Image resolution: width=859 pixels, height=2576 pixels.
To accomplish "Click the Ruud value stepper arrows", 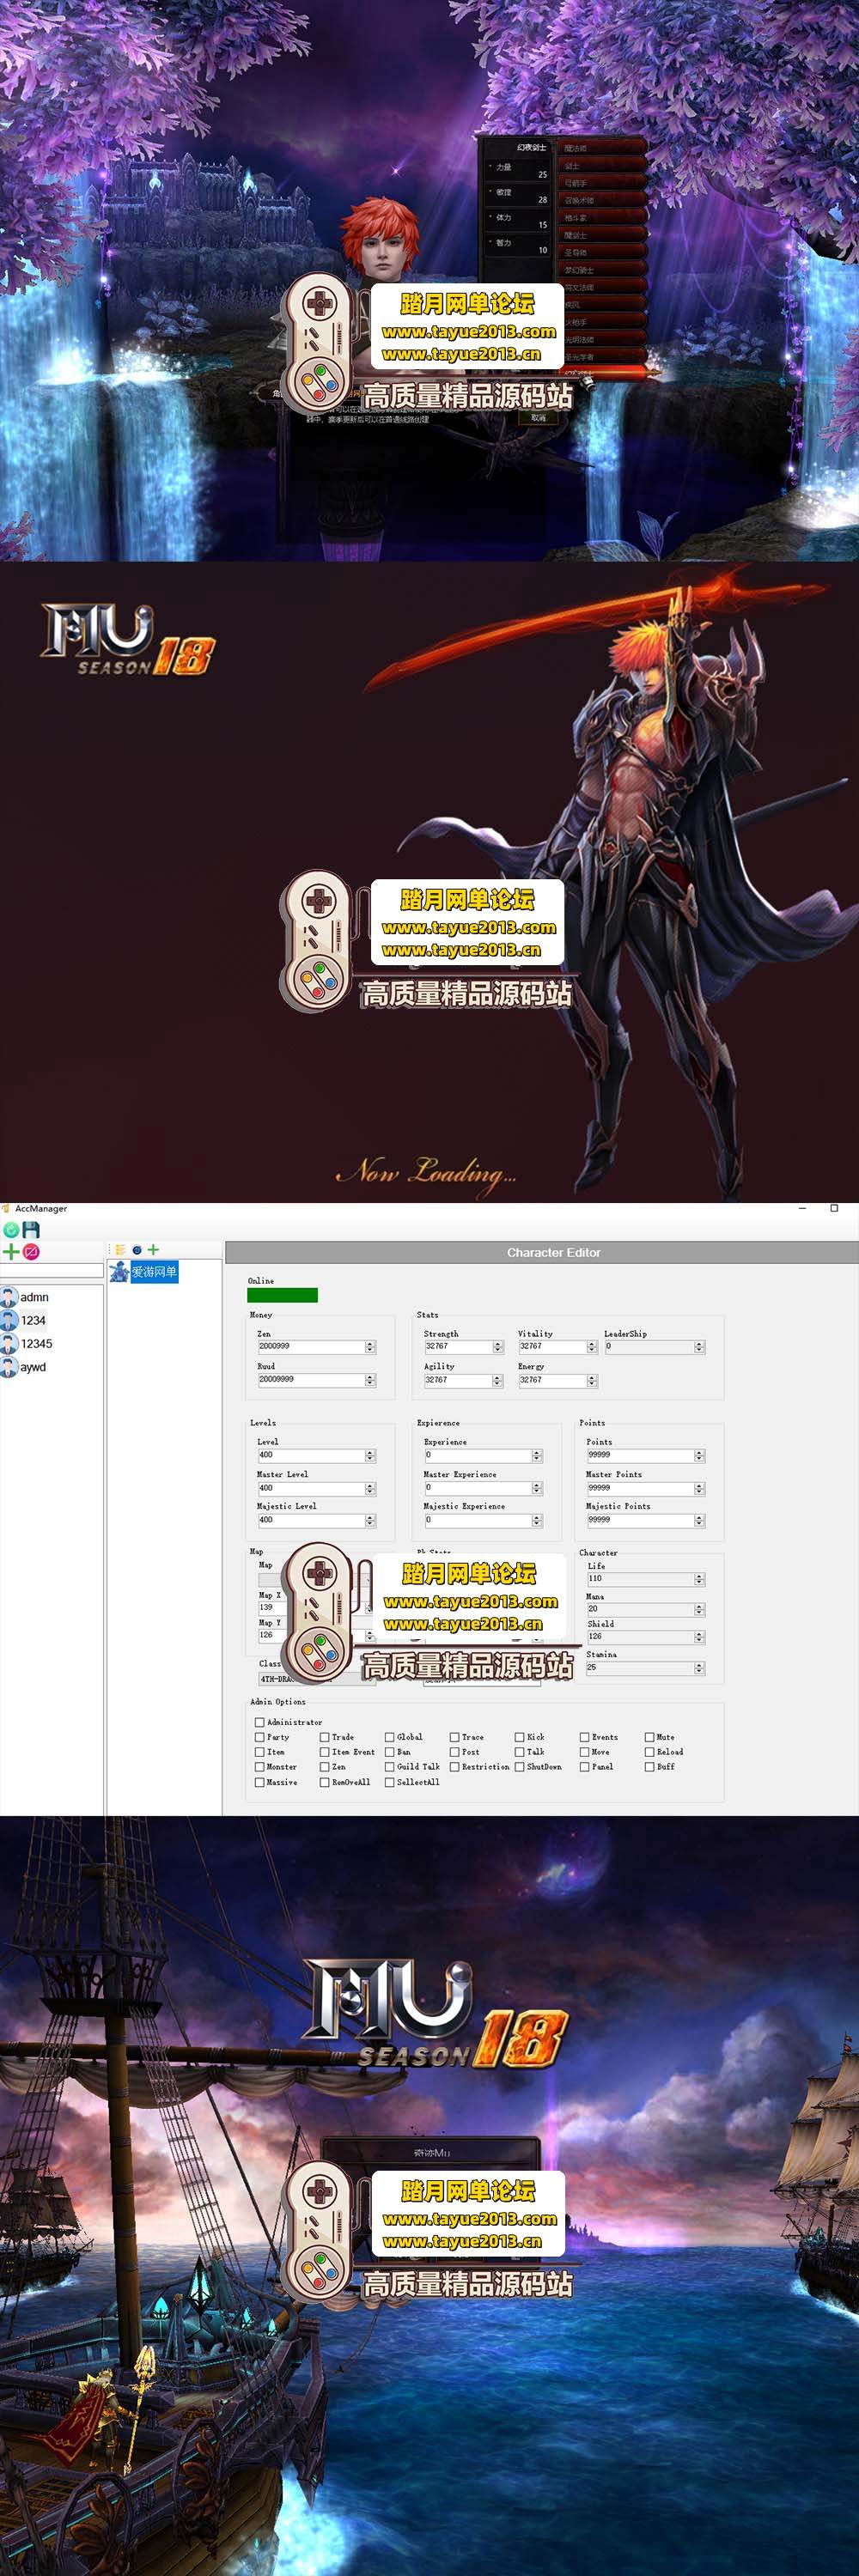I will [370, 1380].
